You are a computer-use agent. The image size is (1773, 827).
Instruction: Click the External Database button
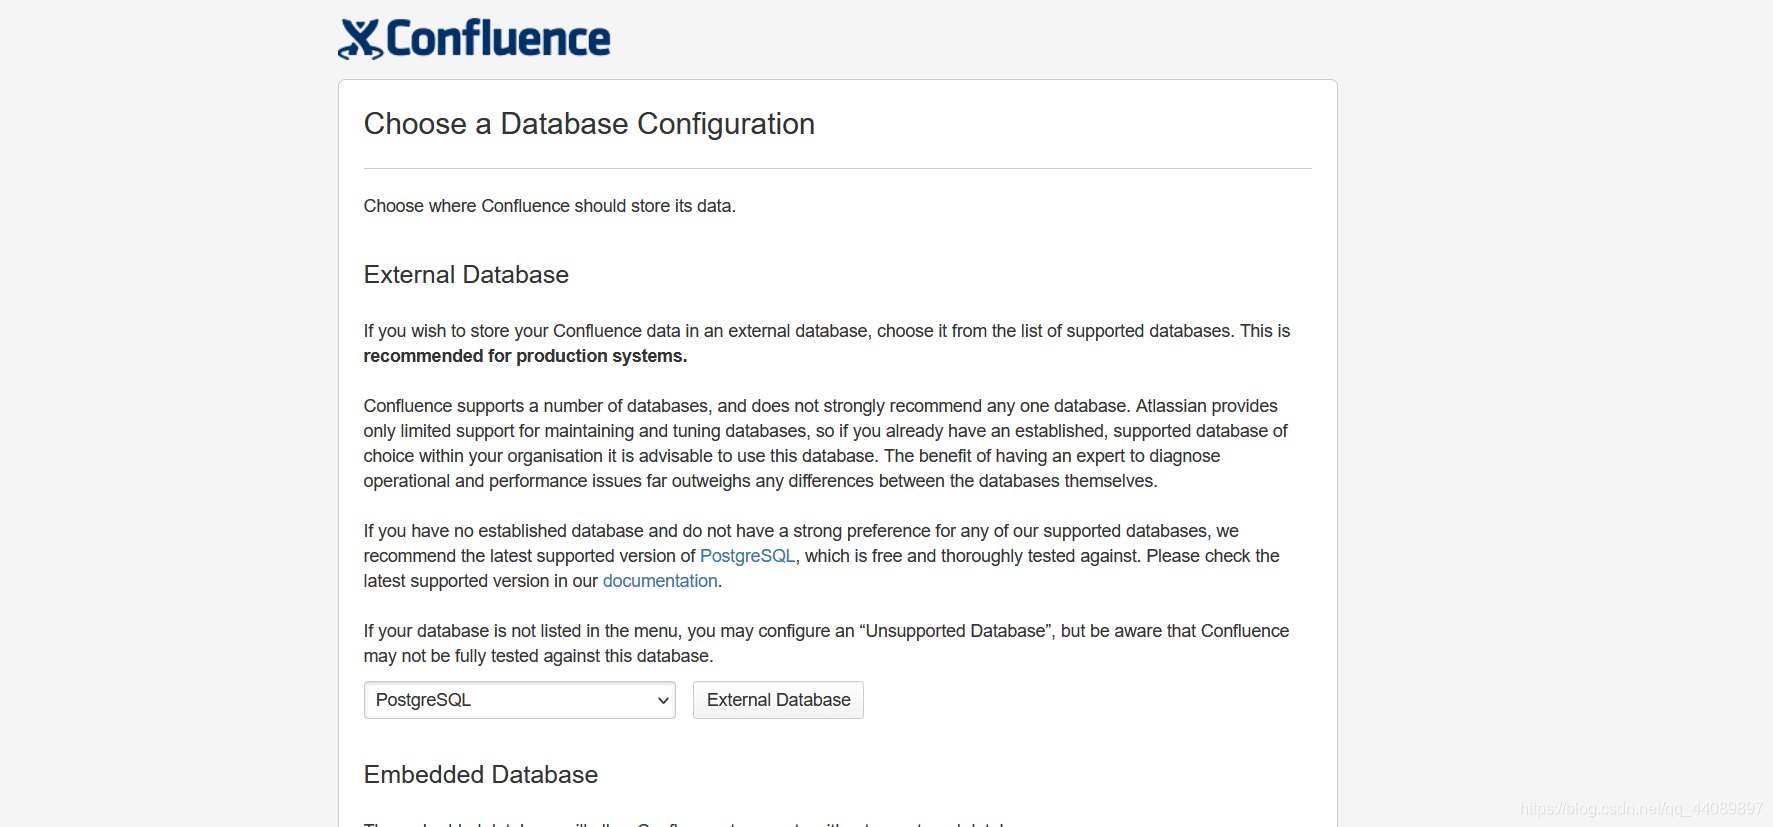click(x=778, y=700)
